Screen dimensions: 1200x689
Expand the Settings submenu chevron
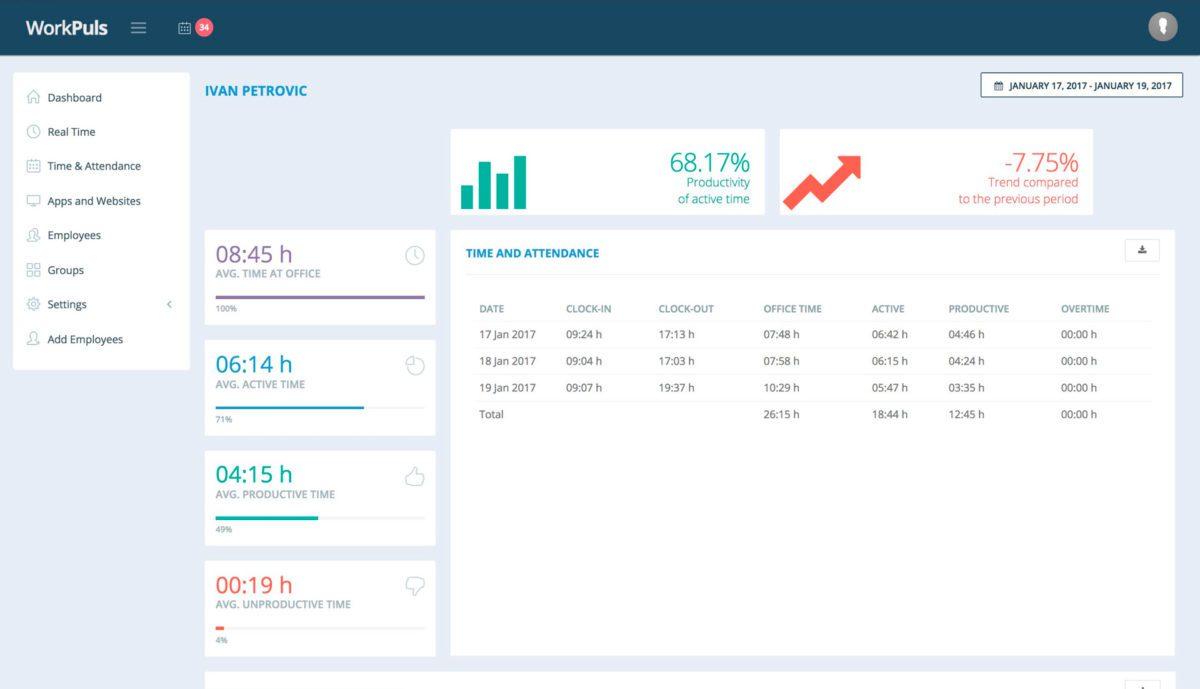coord(169,304)
